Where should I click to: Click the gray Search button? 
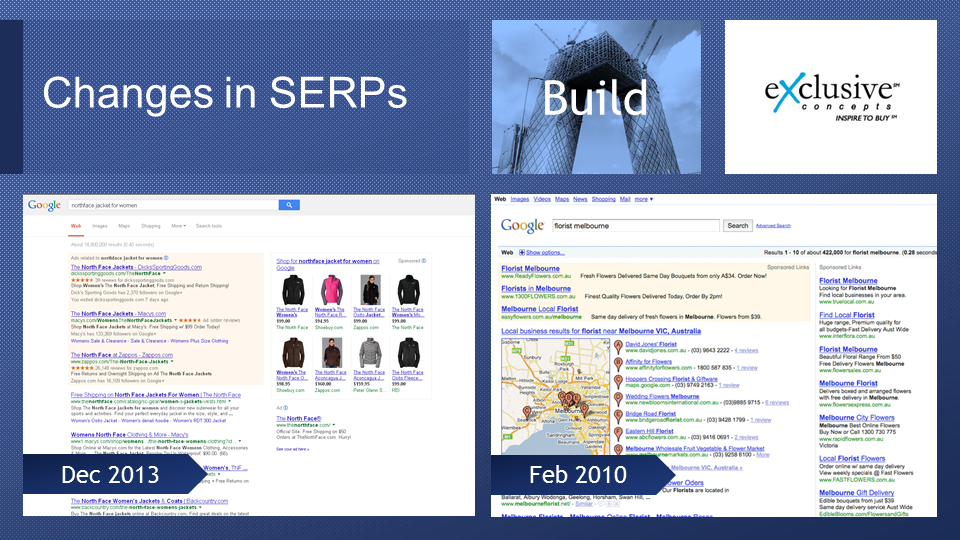click(x=738, y=225)
